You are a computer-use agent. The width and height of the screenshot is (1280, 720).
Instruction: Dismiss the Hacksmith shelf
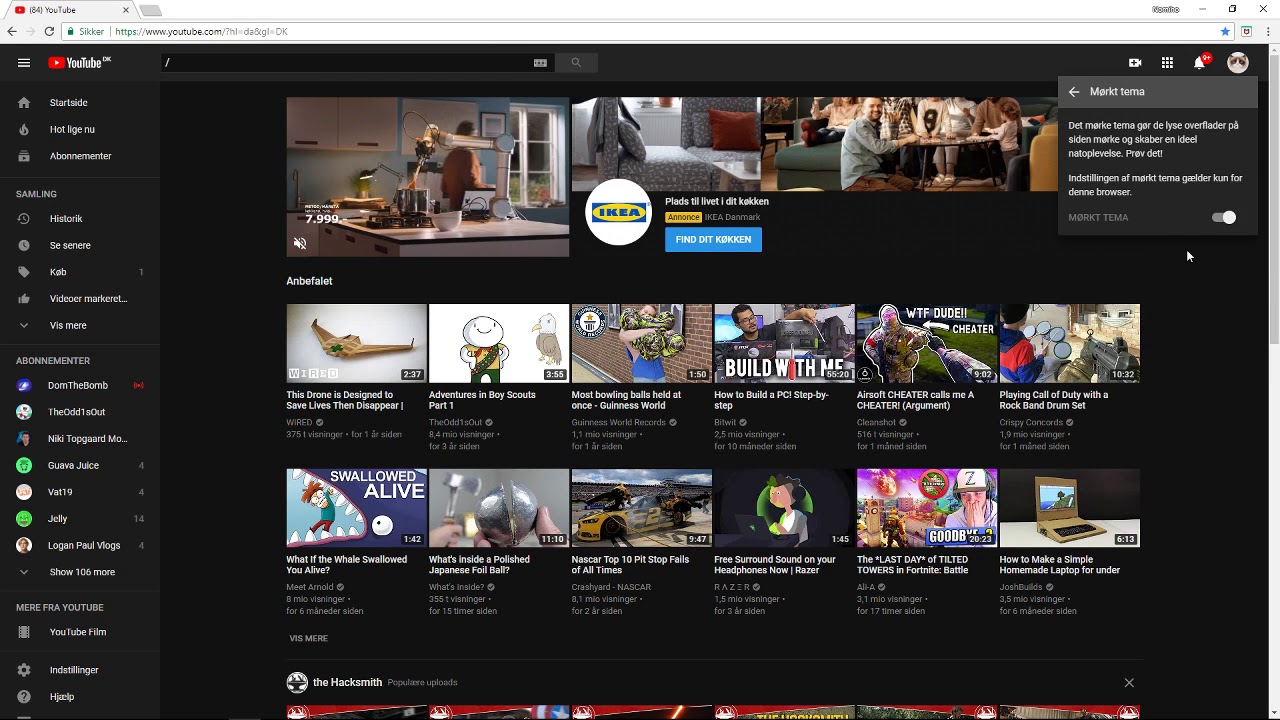click(1129, 683)
